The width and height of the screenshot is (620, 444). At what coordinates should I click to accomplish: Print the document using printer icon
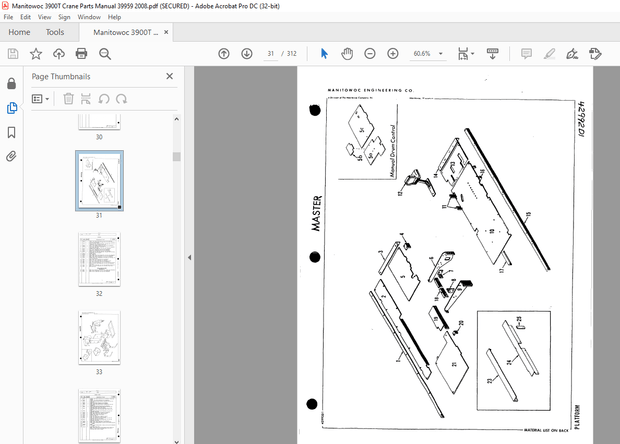point(81,54)
